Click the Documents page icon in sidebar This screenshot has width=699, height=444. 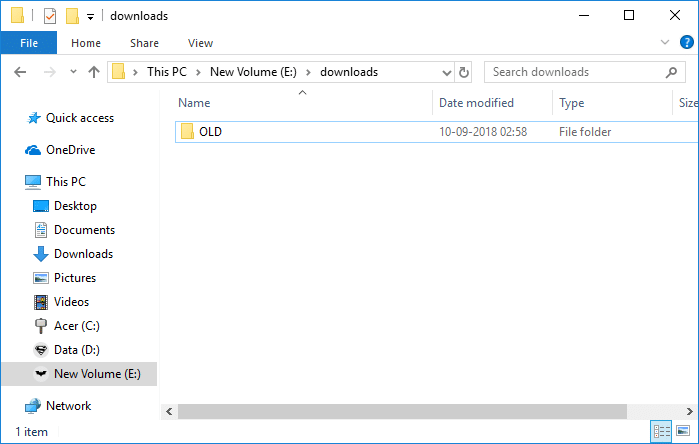point(41,230)
